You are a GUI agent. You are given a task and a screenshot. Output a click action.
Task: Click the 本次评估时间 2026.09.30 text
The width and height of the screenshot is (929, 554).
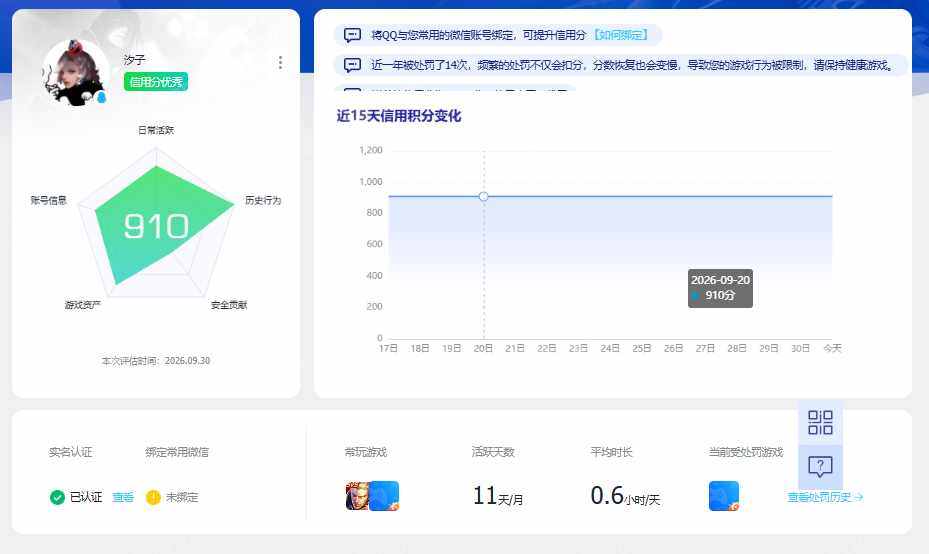tap(155, 360)
